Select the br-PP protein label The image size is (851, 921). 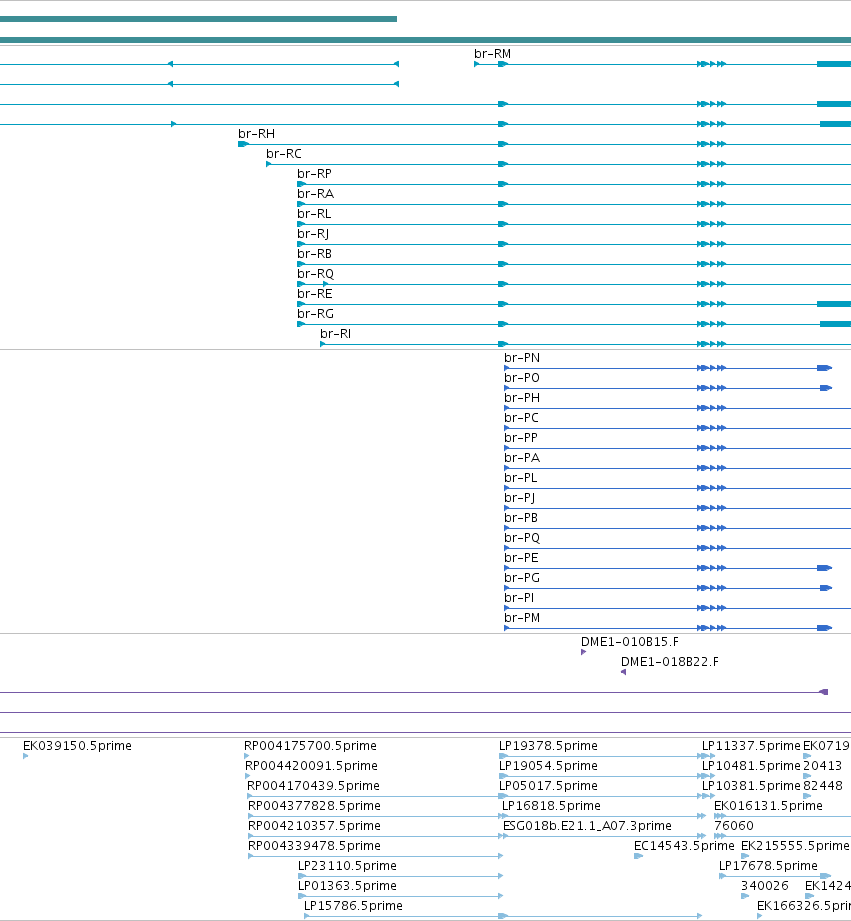point(520,437)
